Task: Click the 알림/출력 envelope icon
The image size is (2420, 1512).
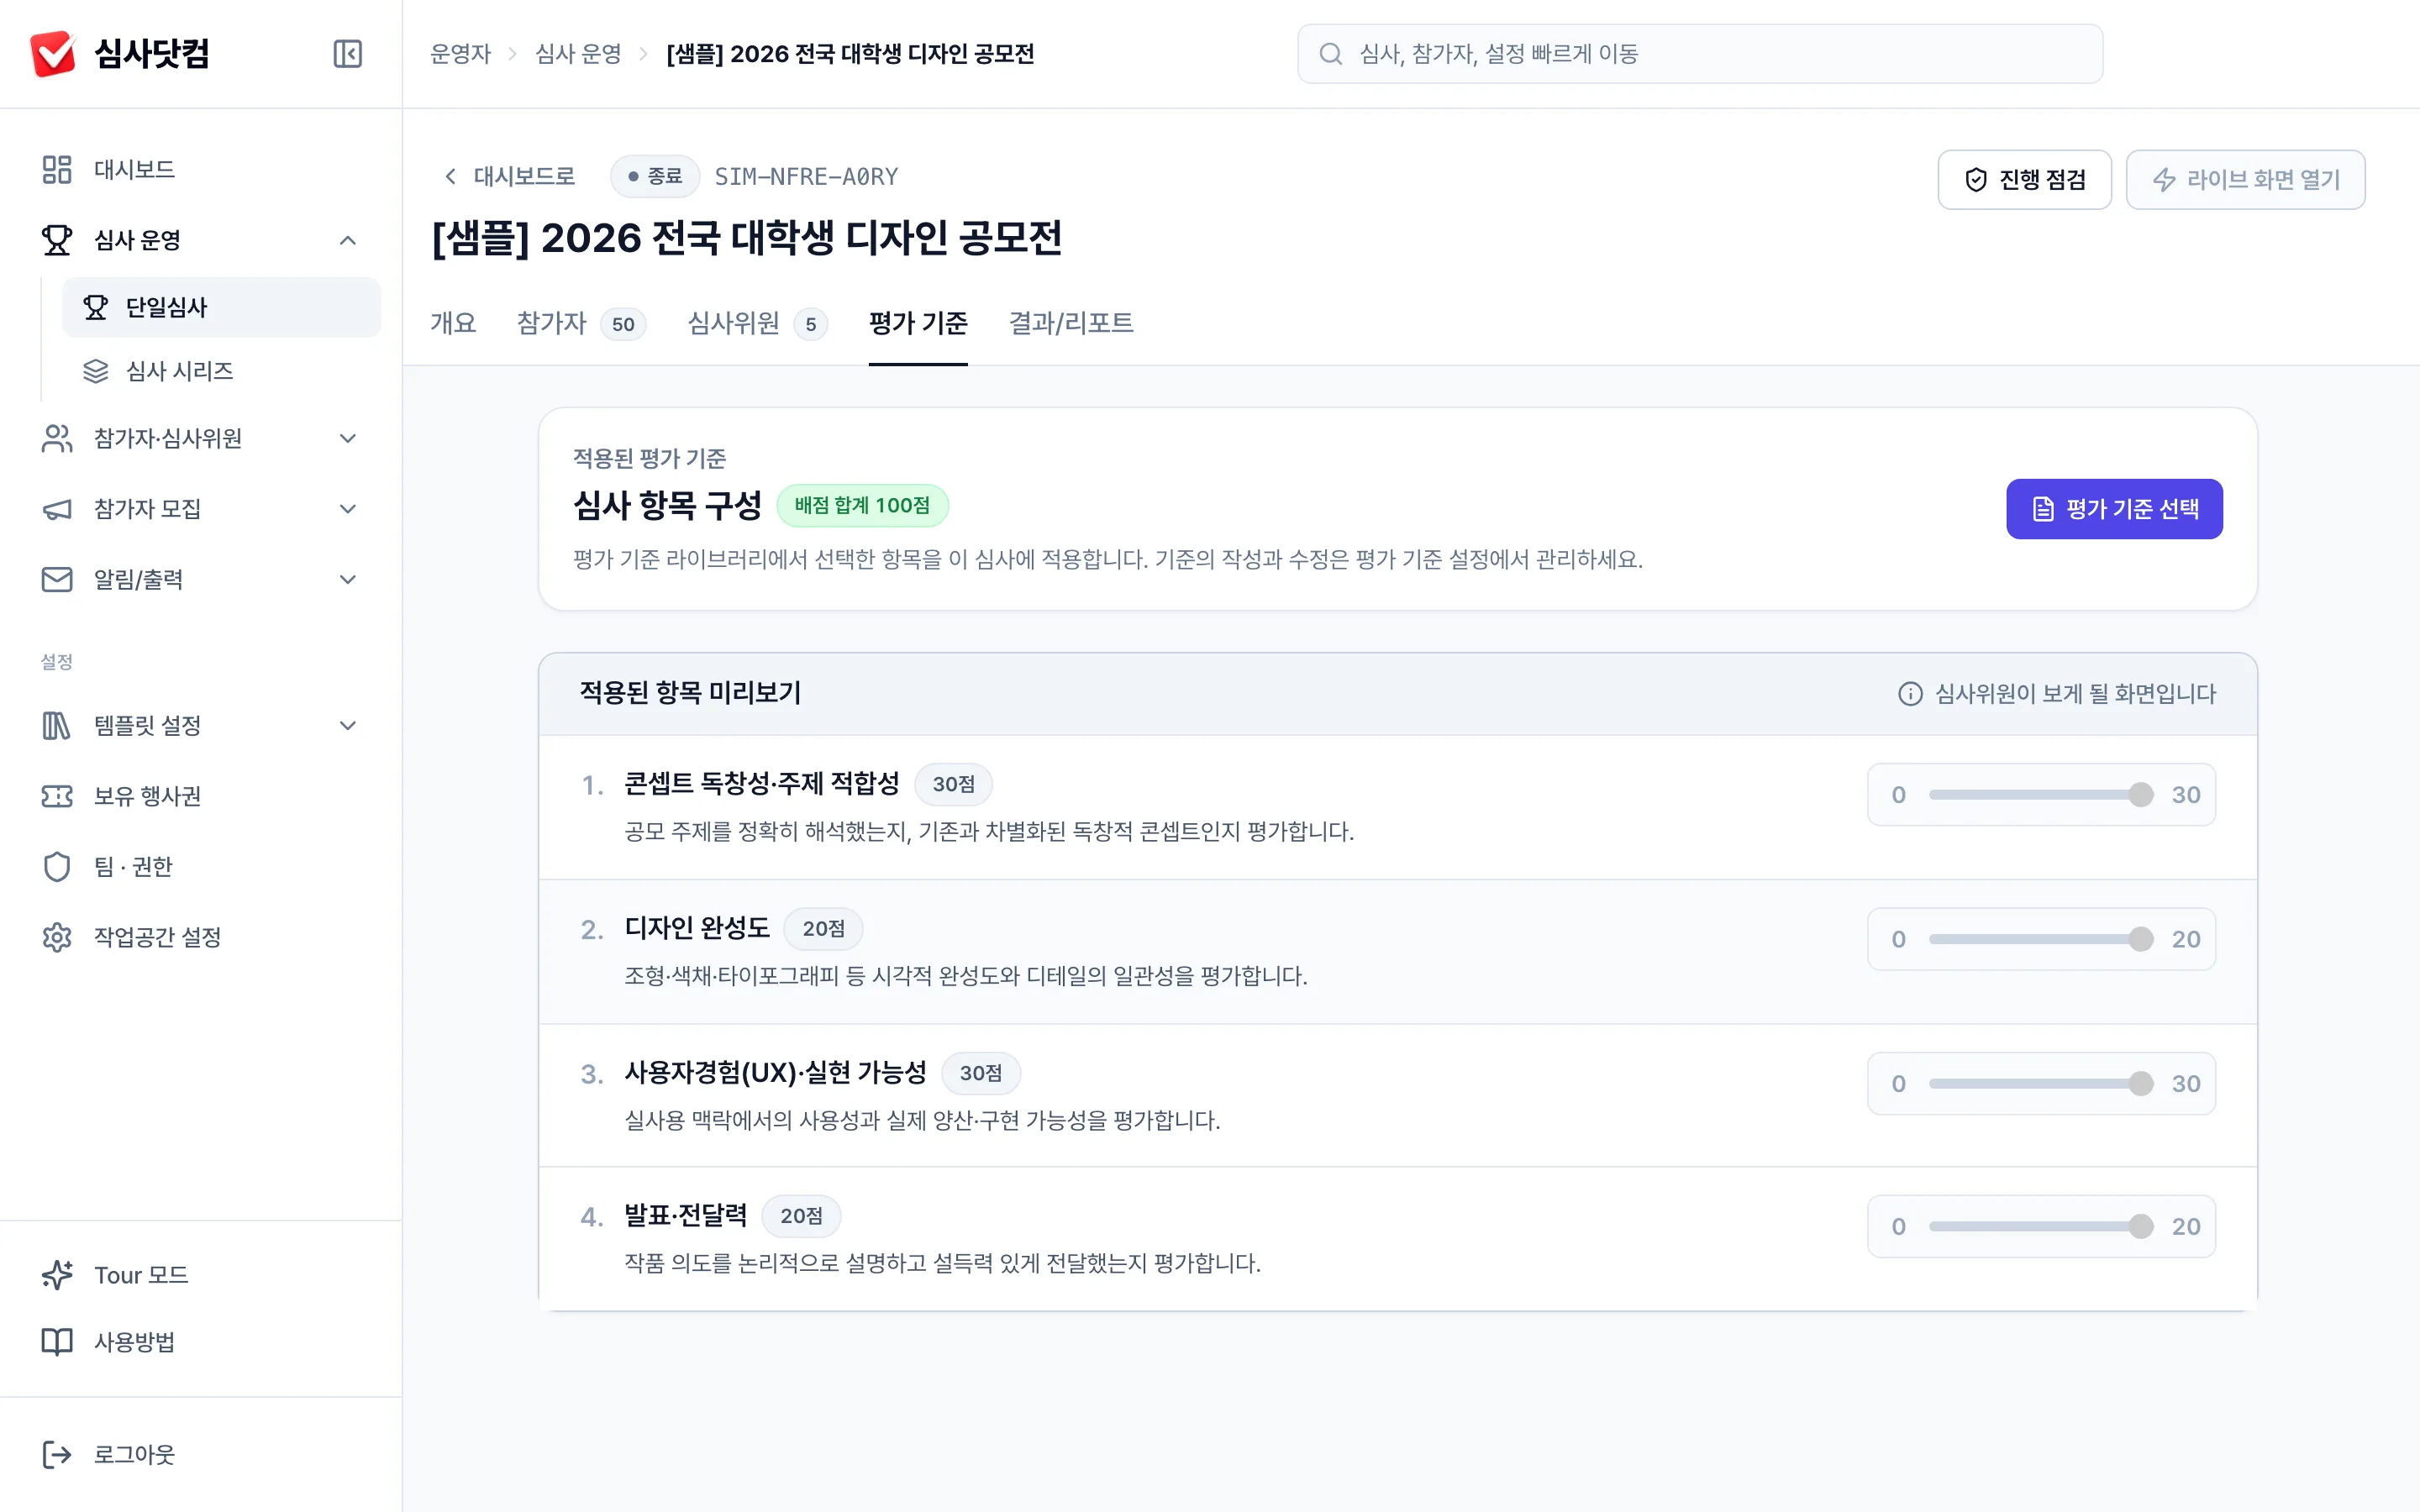Action: 57,580
